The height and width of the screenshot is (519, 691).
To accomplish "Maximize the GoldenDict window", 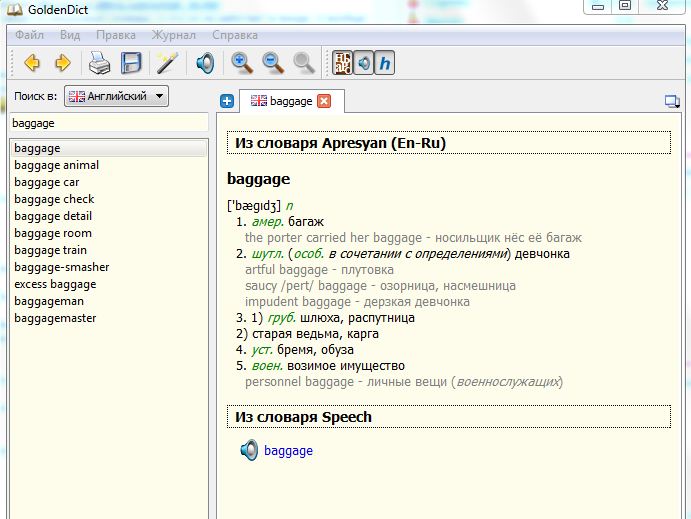I will point(625,6).
